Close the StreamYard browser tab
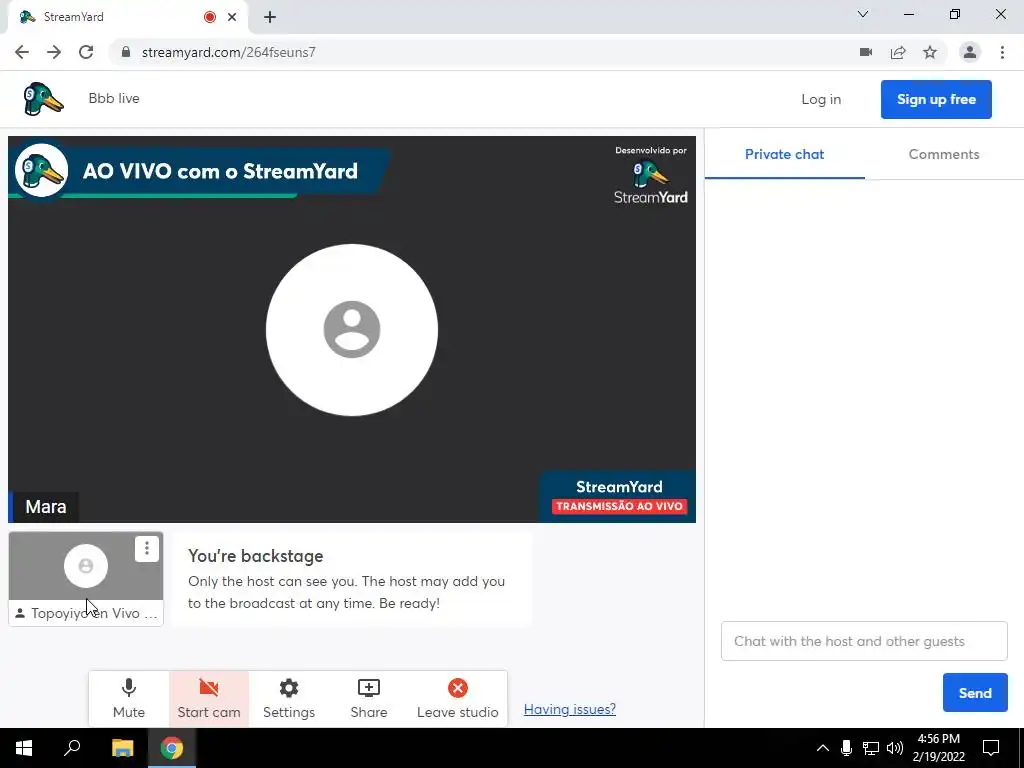1024x768 pixels. tap(232, 17)
